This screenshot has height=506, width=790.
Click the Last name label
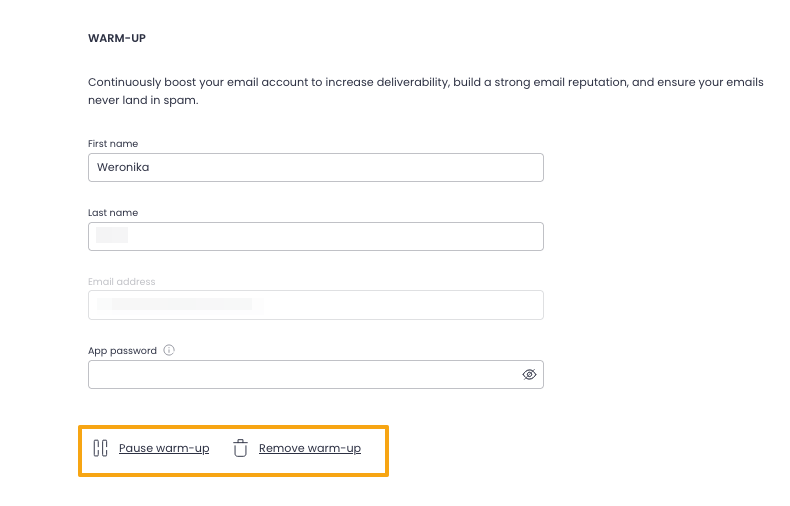tap(113, 213)
